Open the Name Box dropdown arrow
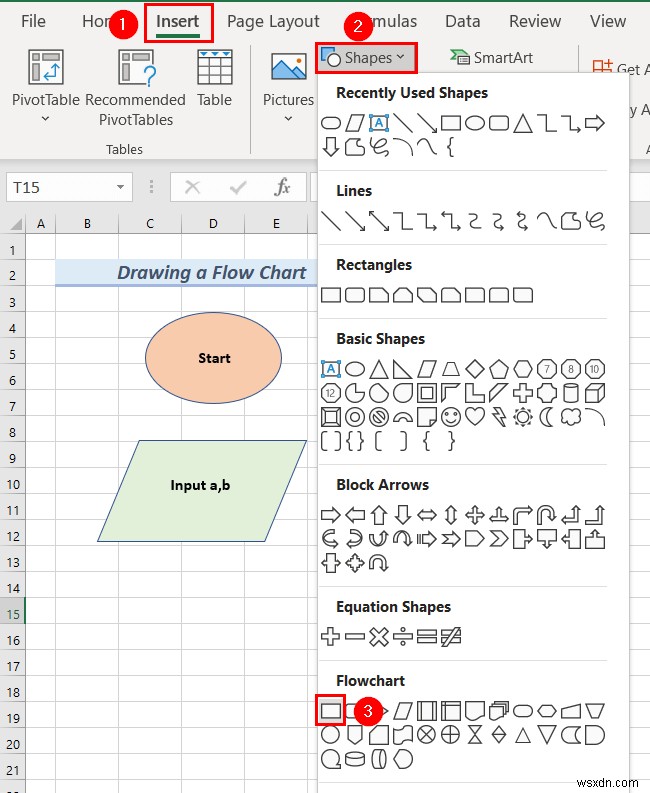The height and width of the screenshot is (793, 650). tap(120, 187)
